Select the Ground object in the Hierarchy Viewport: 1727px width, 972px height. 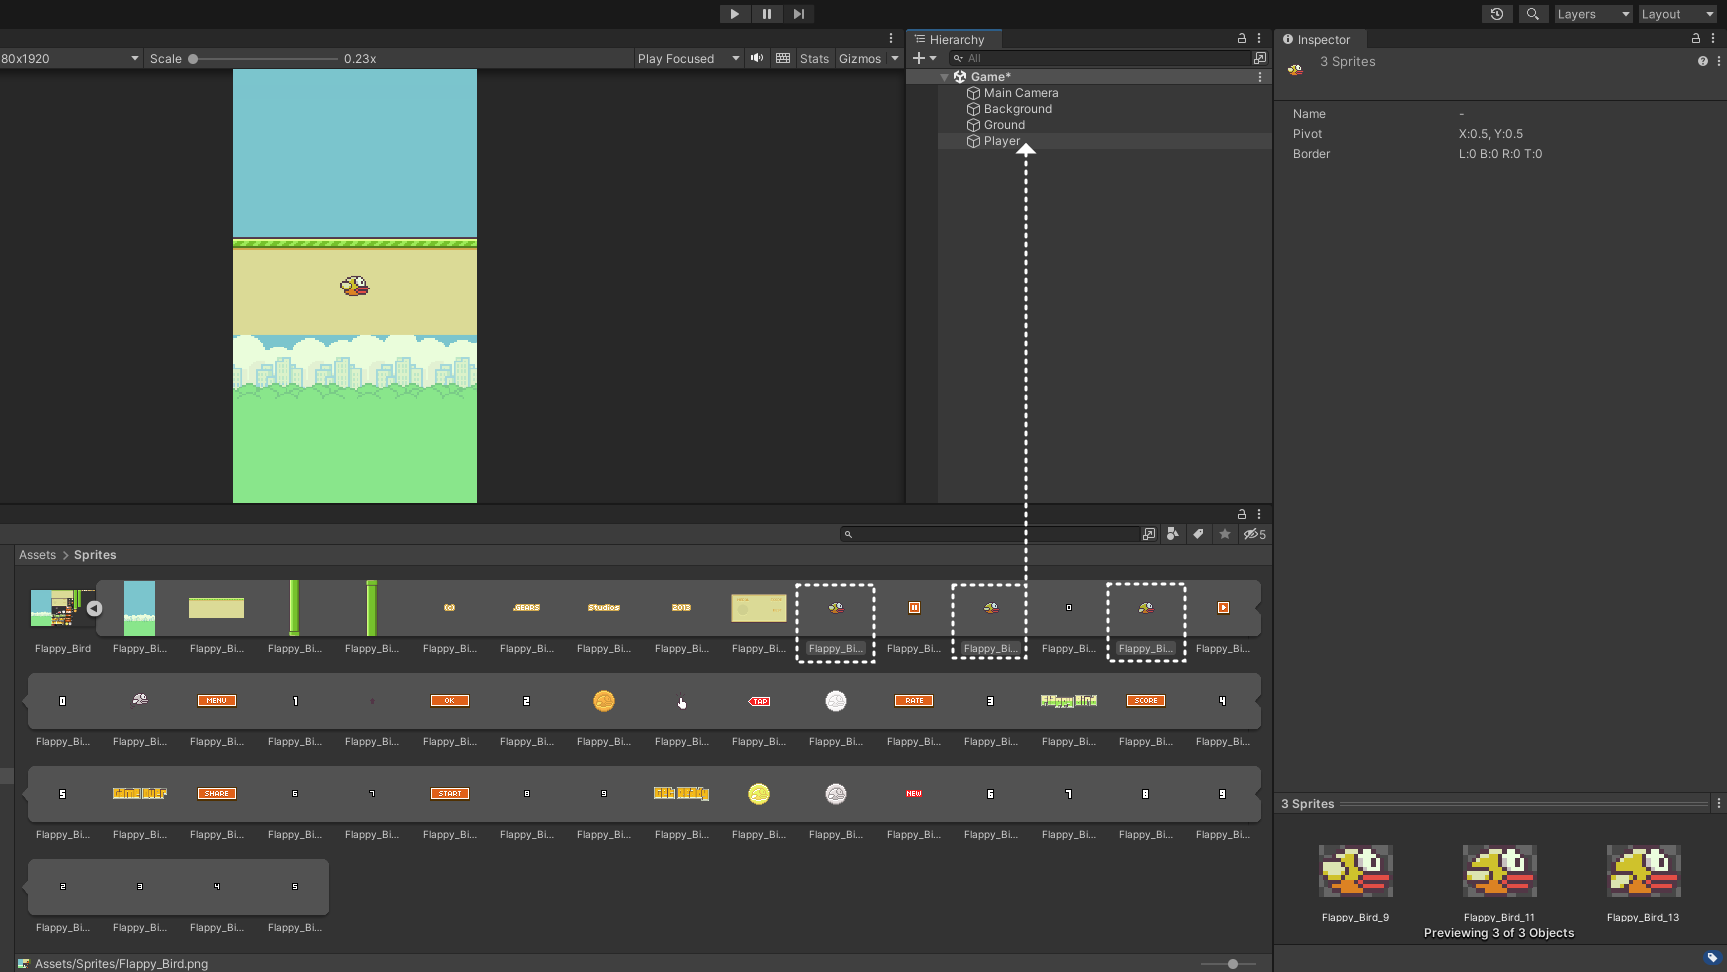point(1003,125)
